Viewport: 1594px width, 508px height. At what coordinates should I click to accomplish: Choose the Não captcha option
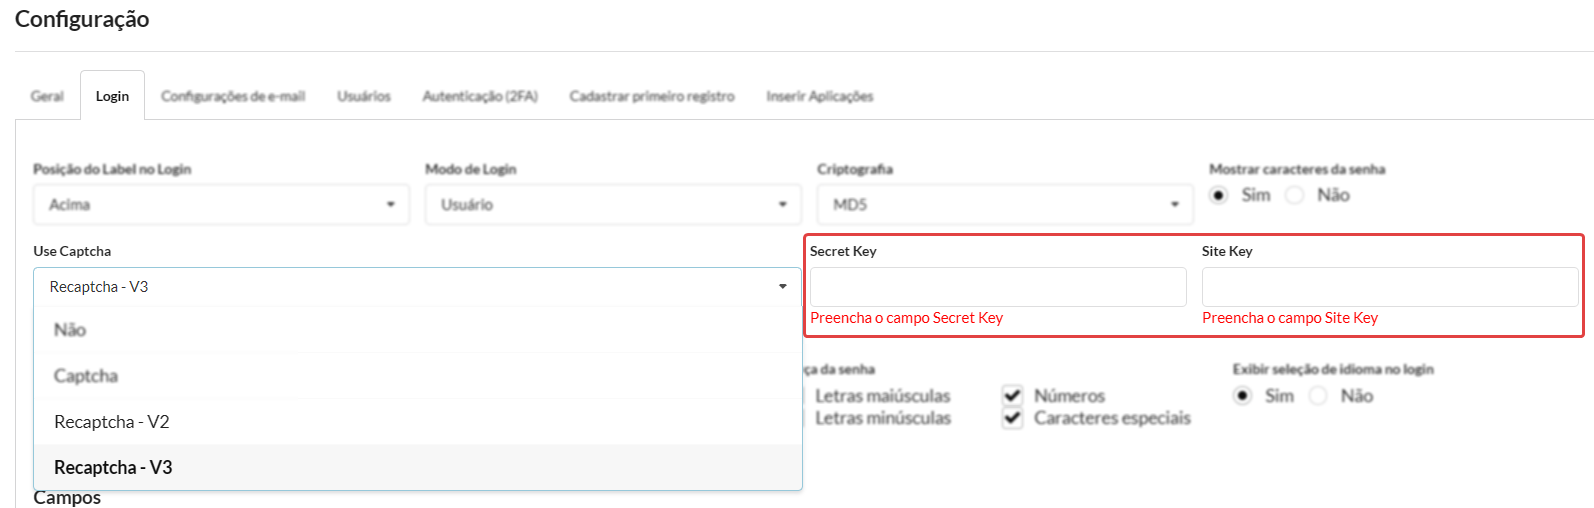click(x=70, y=330)
